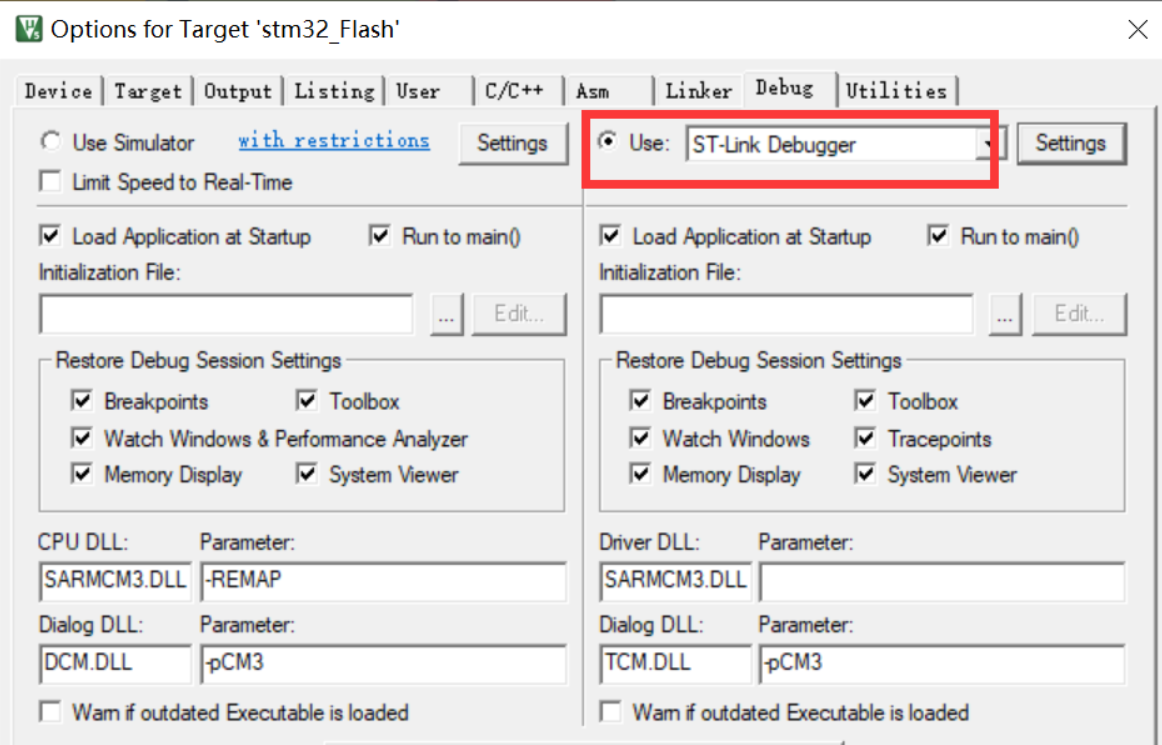Viewport: 1162px width, 745px height.
Task: Click the simulator Dialog DLL -pCM3 parameter field
Action: [x=384, y=663]
